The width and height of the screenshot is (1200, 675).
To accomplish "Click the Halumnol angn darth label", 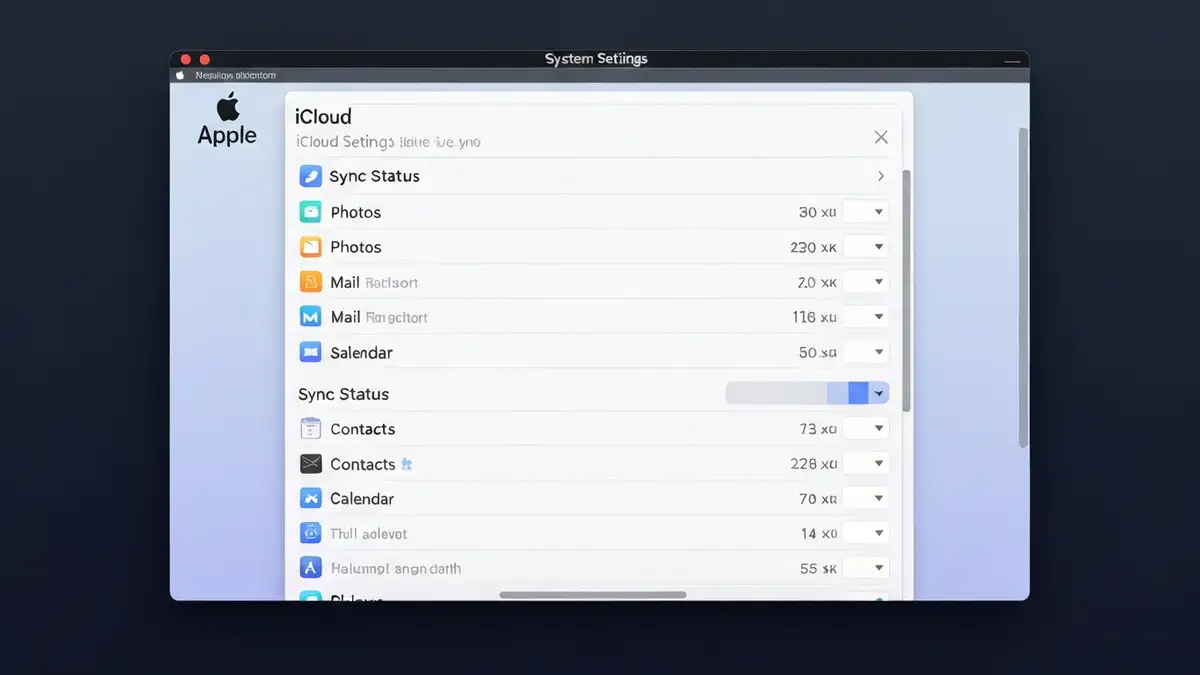I will tap(396, 568).
